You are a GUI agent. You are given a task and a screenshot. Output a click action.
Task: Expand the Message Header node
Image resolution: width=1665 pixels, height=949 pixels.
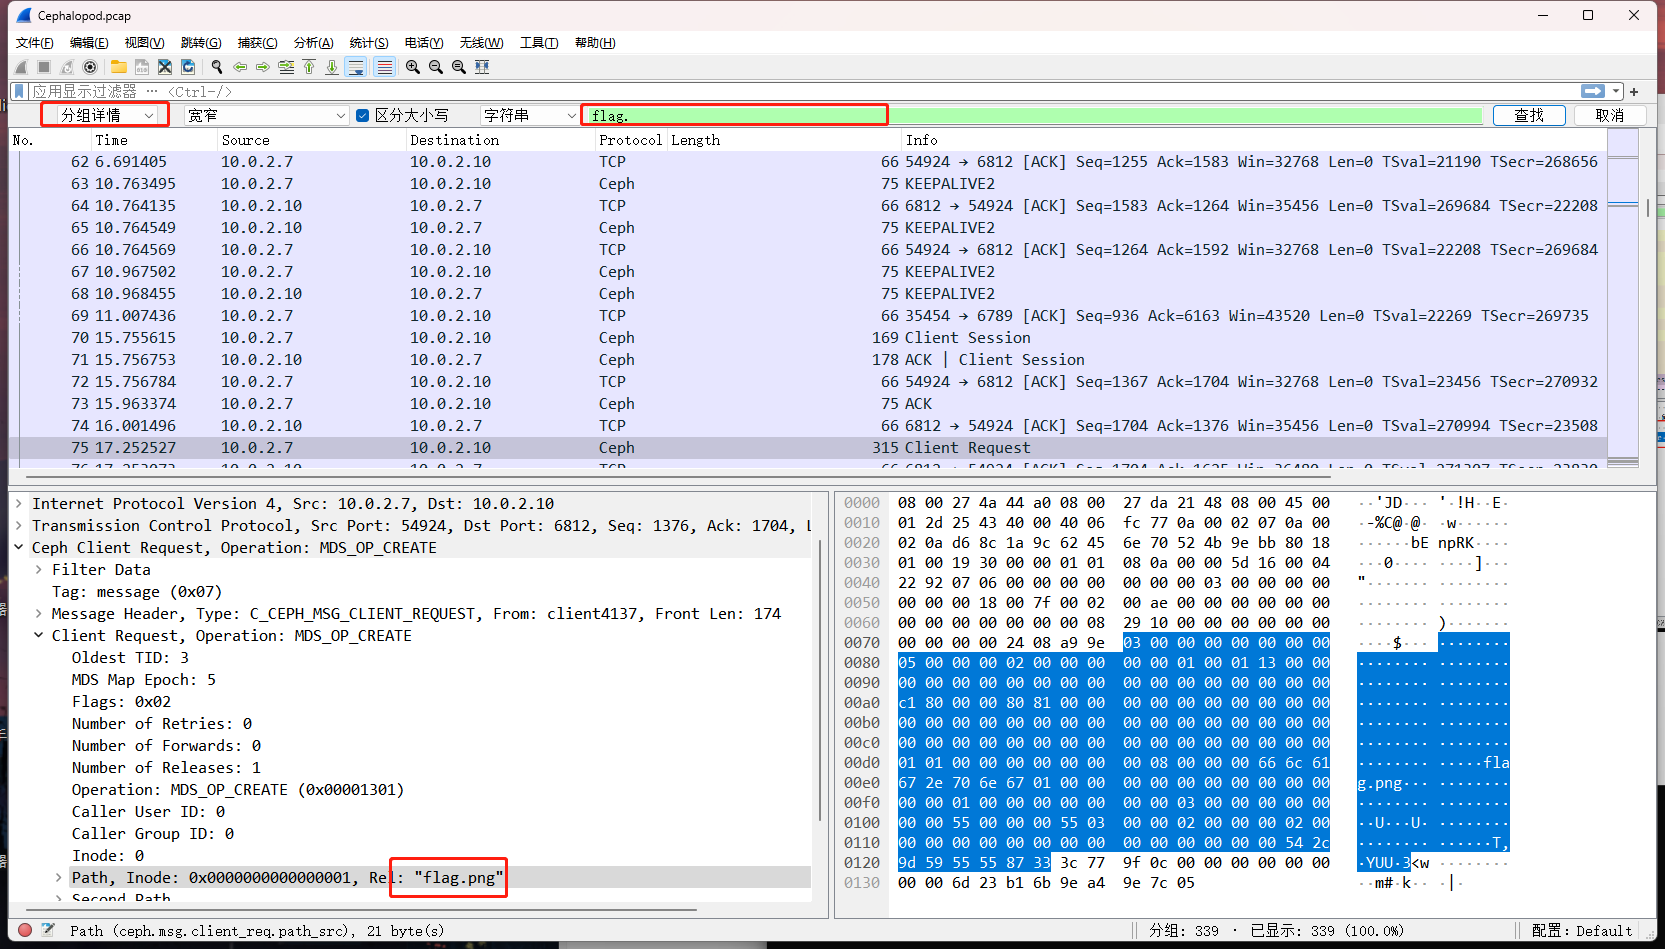(39, 614)
